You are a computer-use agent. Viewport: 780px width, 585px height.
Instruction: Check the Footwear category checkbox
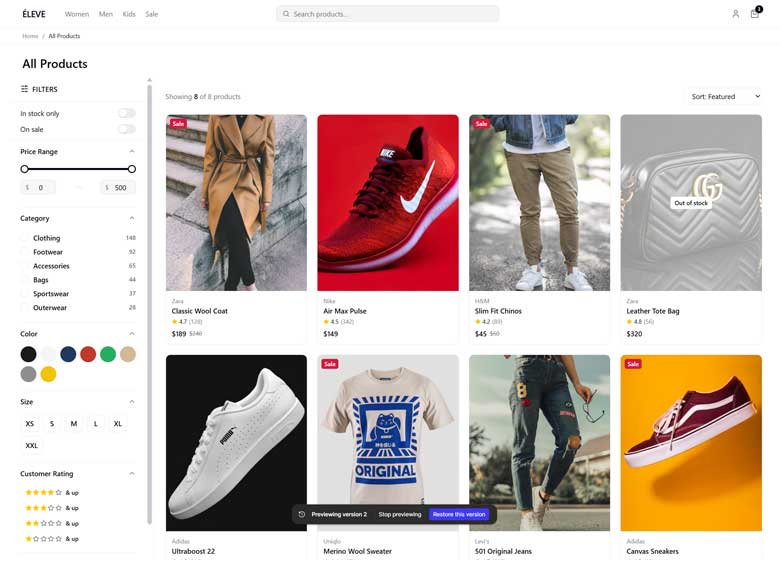click(x=24, y=252)
